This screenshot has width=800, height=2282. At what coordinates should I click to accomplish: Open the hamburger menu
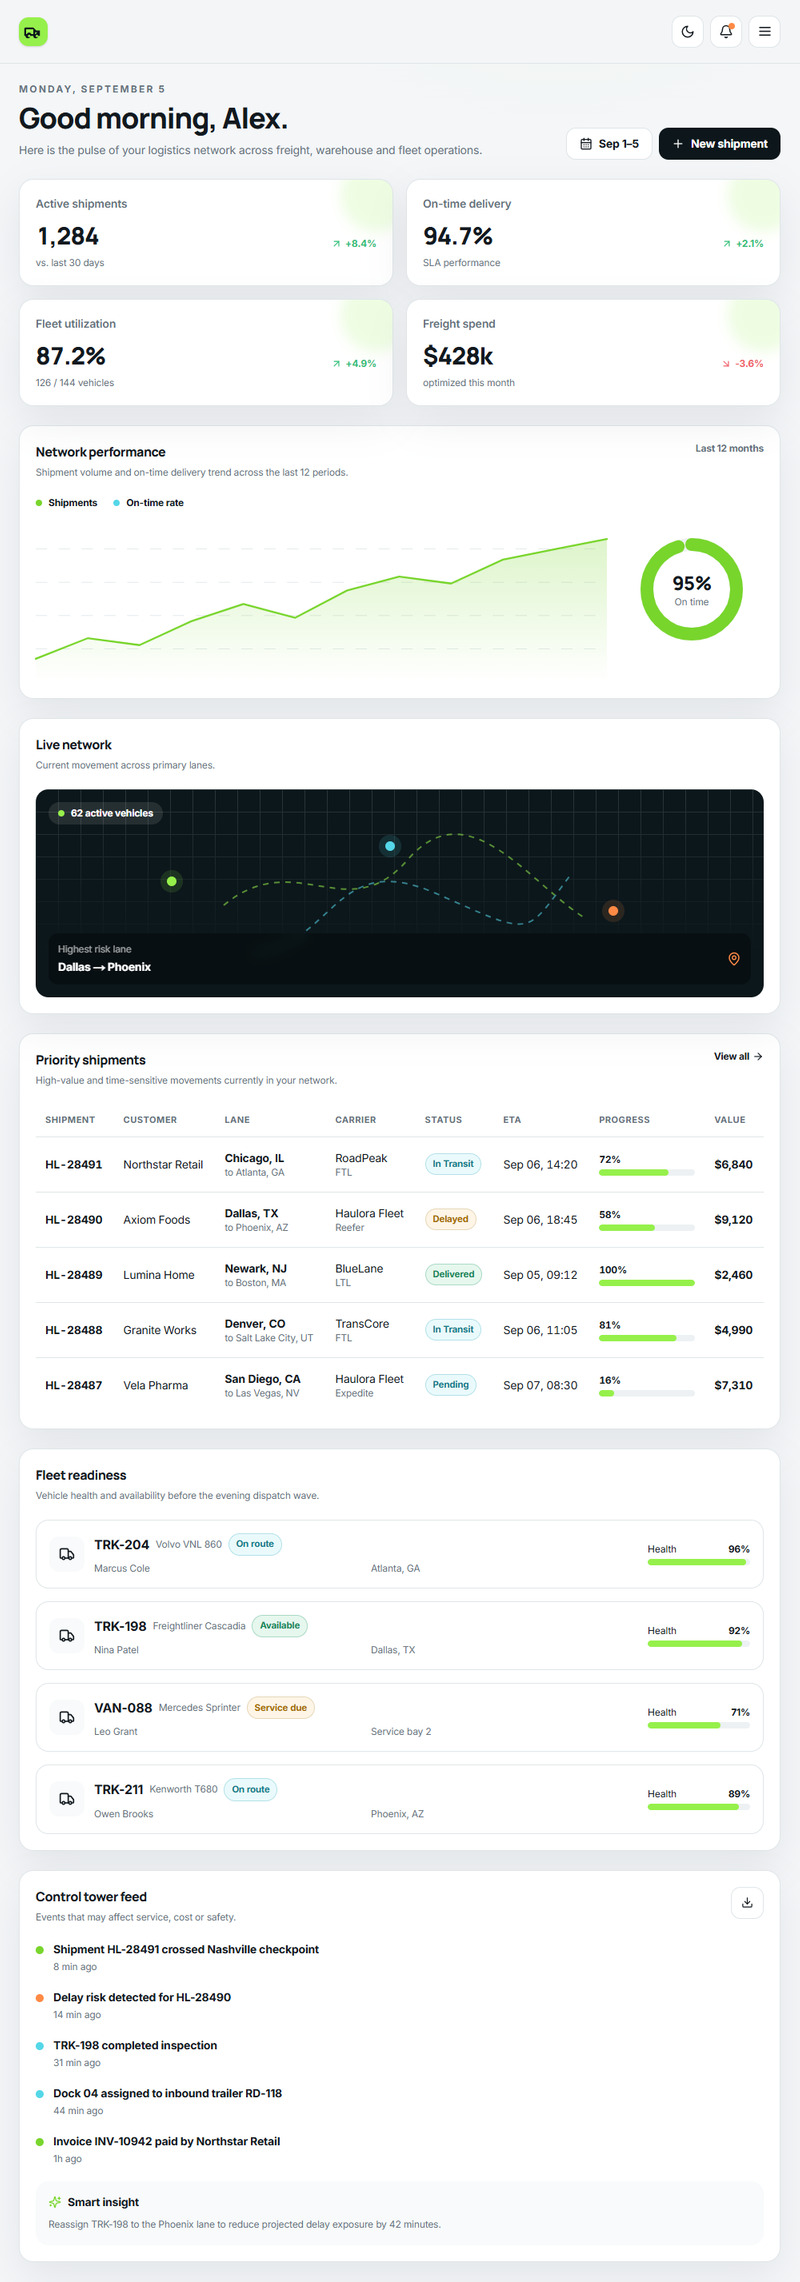pos(765,32)
